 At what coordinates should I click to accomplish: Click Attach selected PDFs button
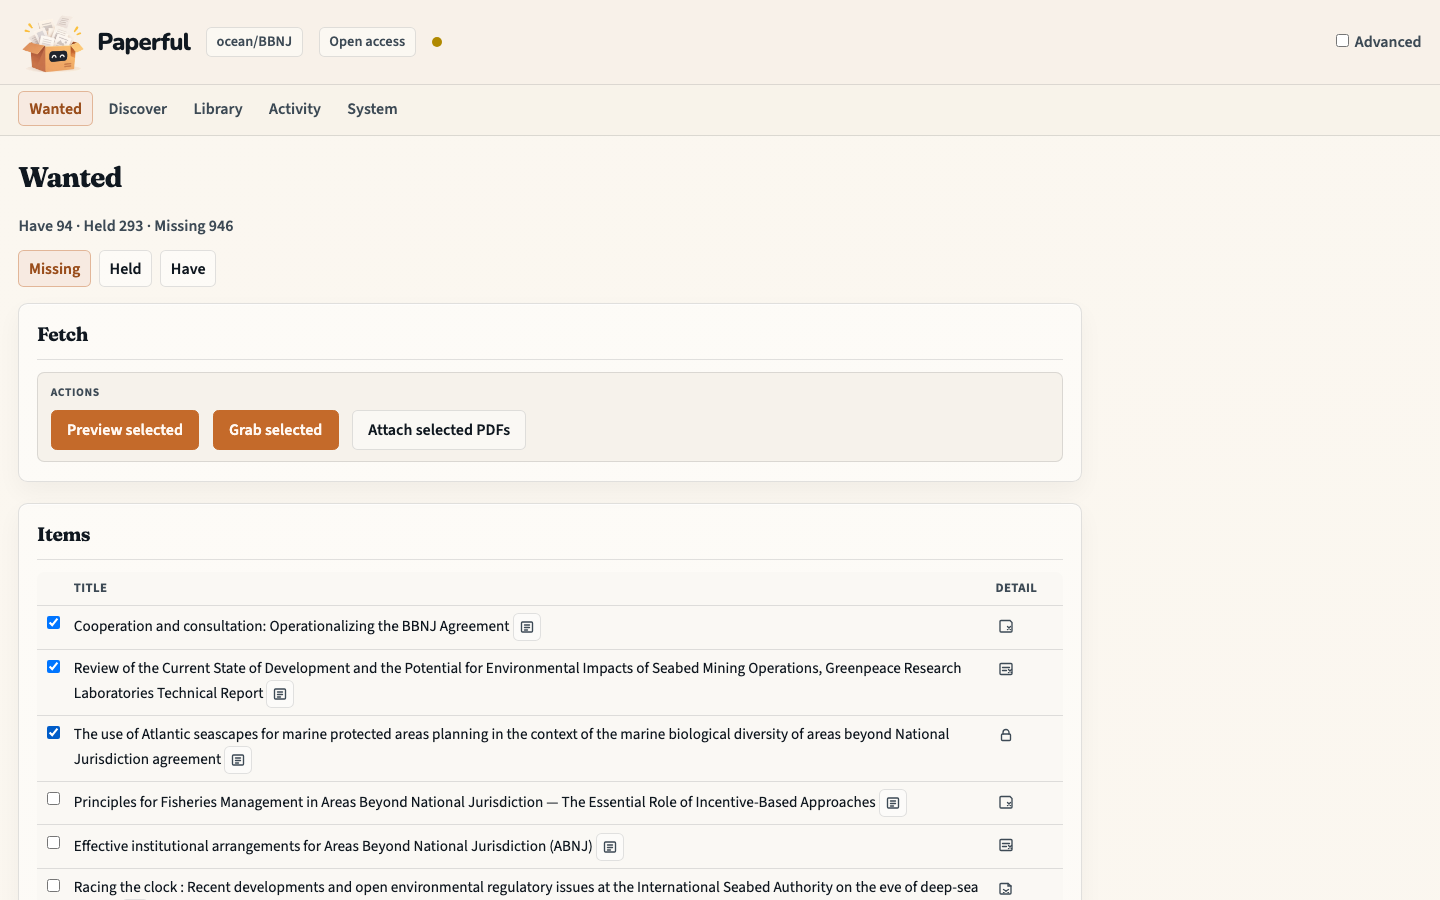(439, 430)
